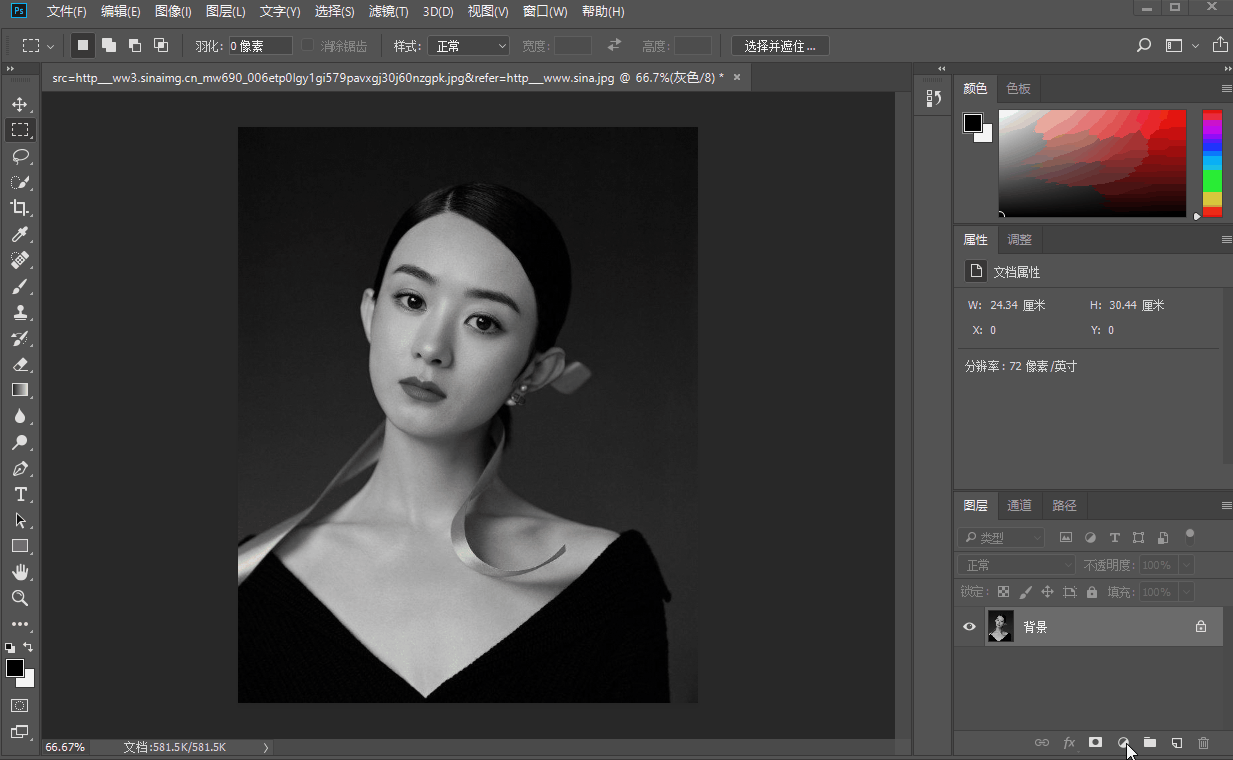Select the Crop tool
This screenshot has height=760, width=1233.
click(x=20, y=208)
